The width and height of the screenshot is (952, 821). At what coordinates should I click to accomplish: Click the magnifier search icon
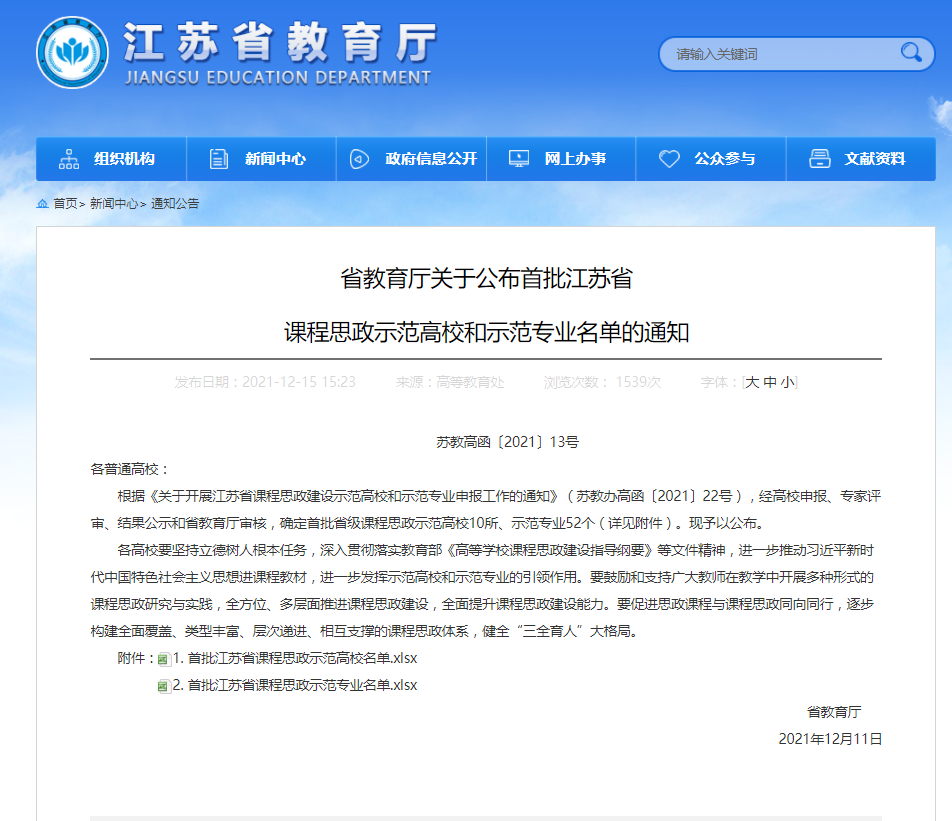coord(911,53)
